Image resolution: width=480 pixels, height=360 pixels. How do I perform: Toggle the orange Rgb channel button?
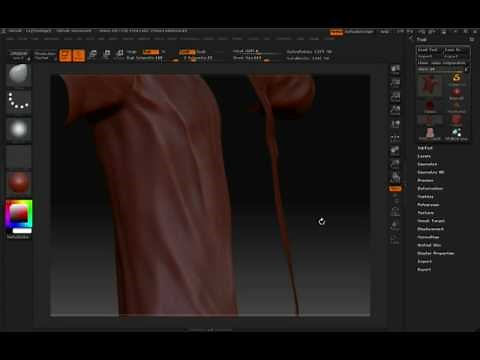click(151, 52)
